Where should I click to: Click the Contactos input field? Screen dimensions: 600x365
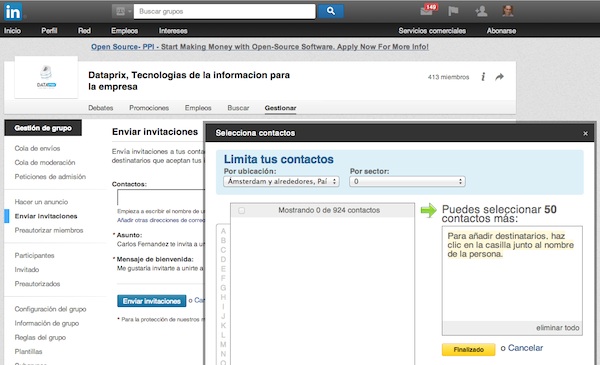(x=161, y=197)
